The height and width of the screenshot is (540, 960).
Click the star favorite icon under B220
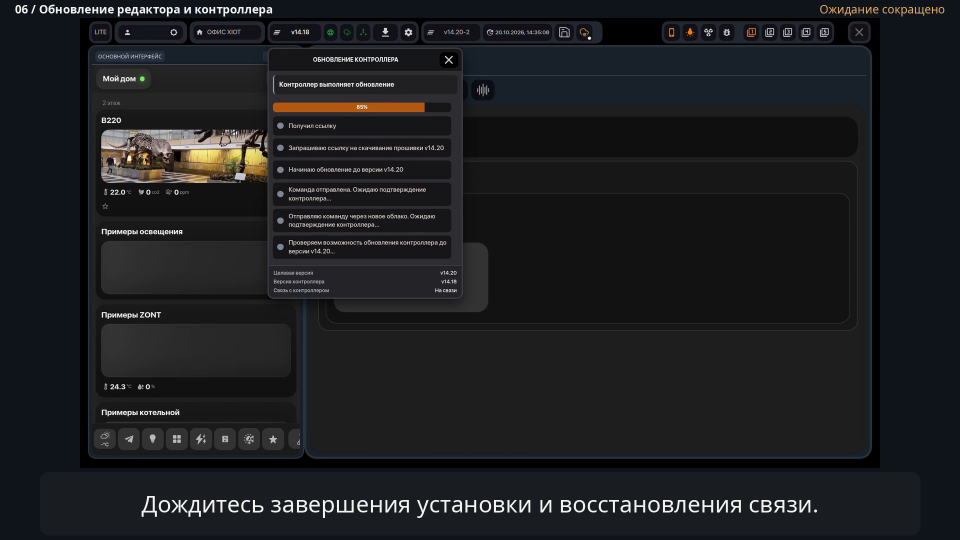(105, 206)
